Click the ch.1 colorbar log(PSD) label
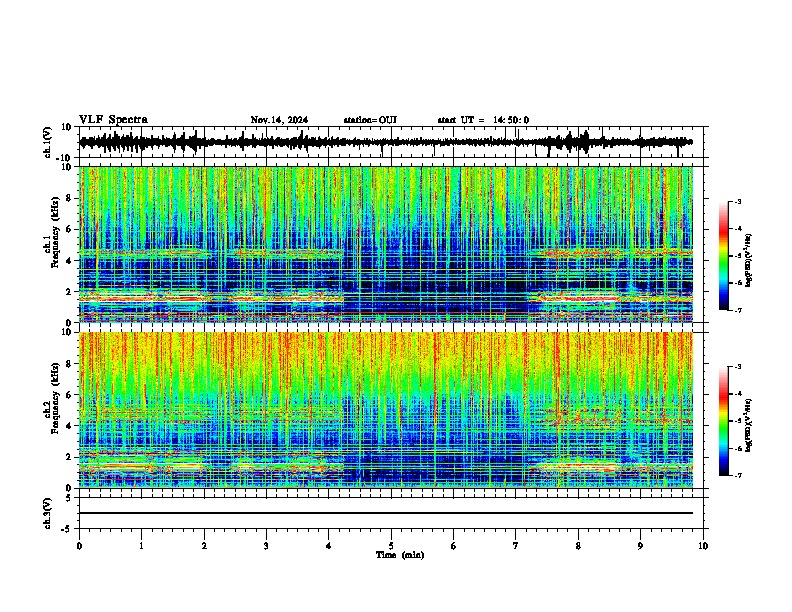The image size is (792, 612). pos(748,261)
